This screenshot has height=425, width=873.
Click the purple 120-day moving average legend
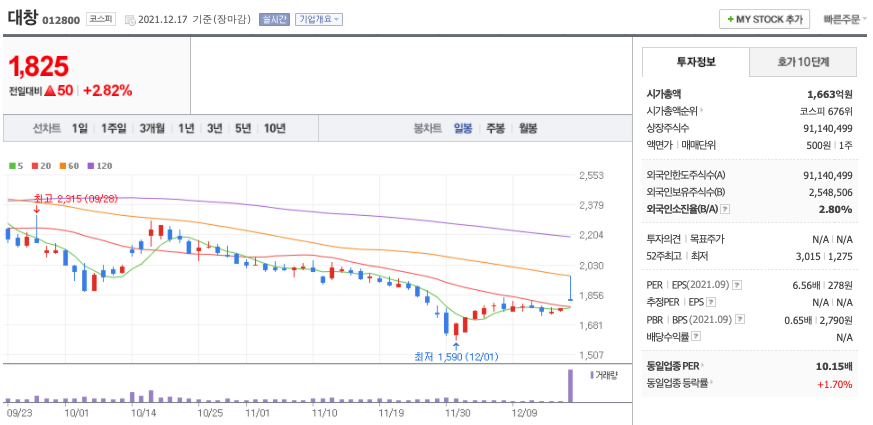(100, 166)
